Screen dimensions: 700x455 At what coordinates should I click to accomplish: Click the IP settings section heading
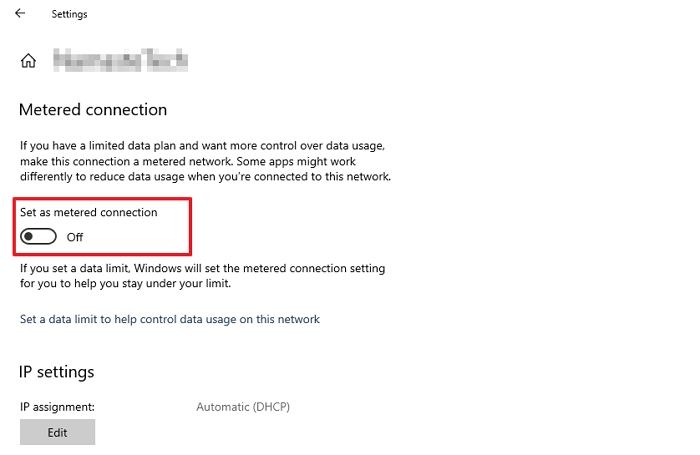(57, 372)
